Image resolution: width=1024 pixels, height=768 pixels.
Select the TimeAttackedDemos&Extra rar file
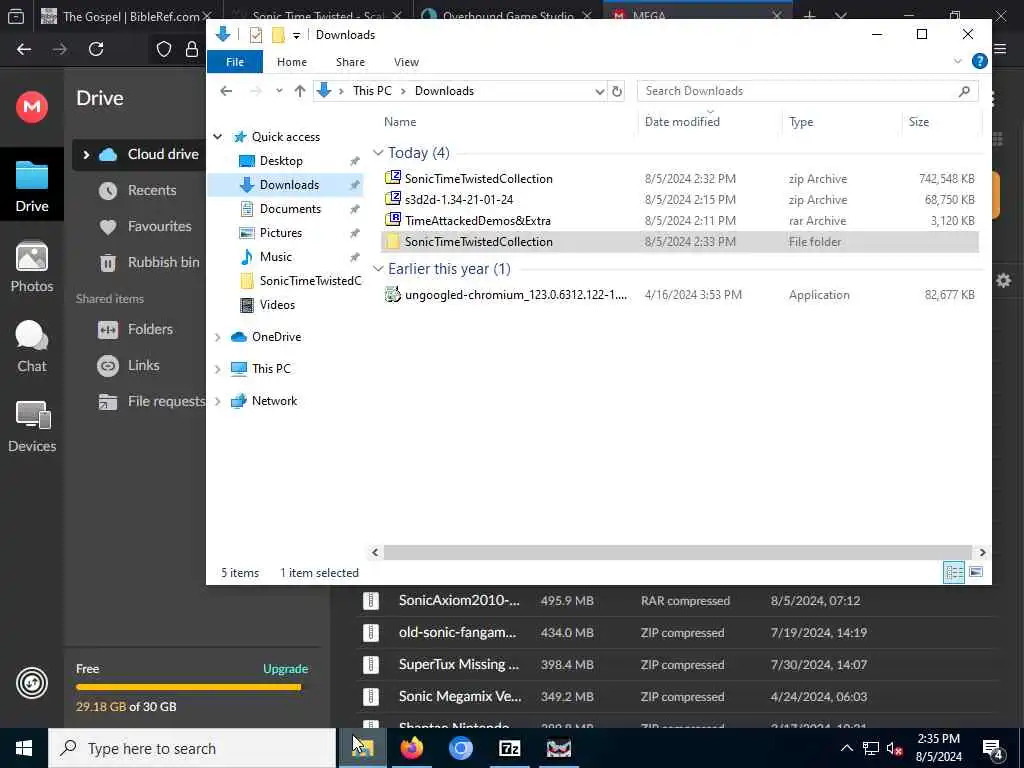tap(679, 221)
